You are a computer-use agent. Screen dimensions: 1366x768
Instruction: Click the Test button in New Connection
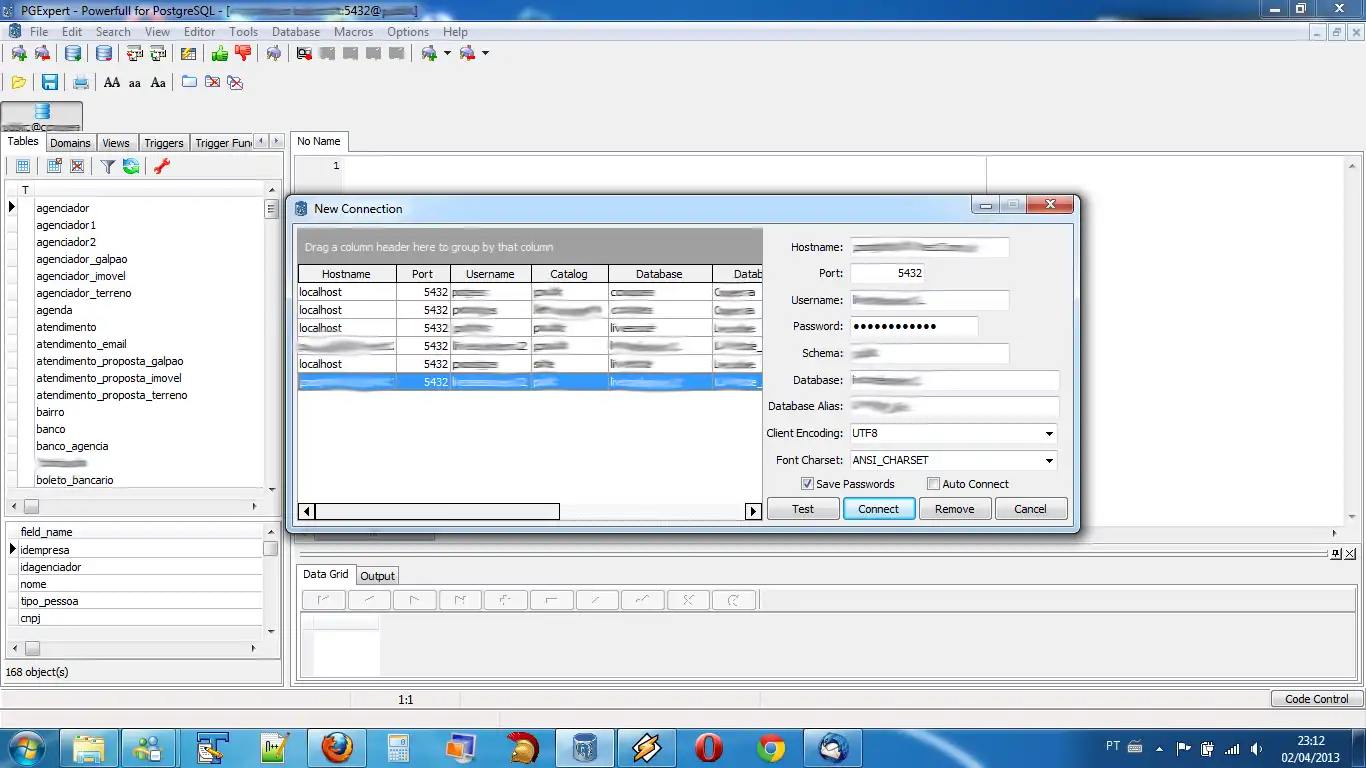click(x=803, y=509)
